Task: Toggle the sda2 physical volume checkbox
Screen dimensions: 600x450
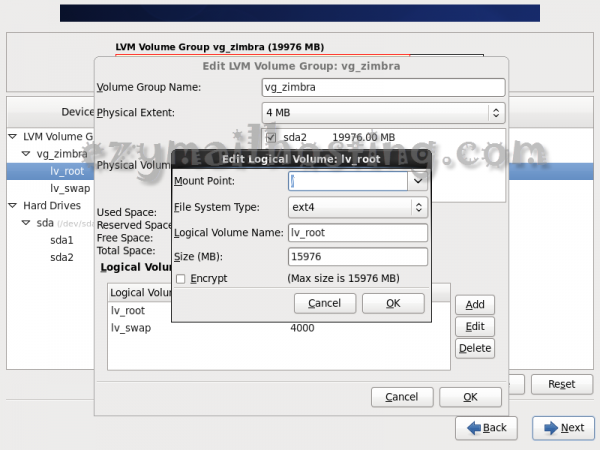Action: click(271, 137)
